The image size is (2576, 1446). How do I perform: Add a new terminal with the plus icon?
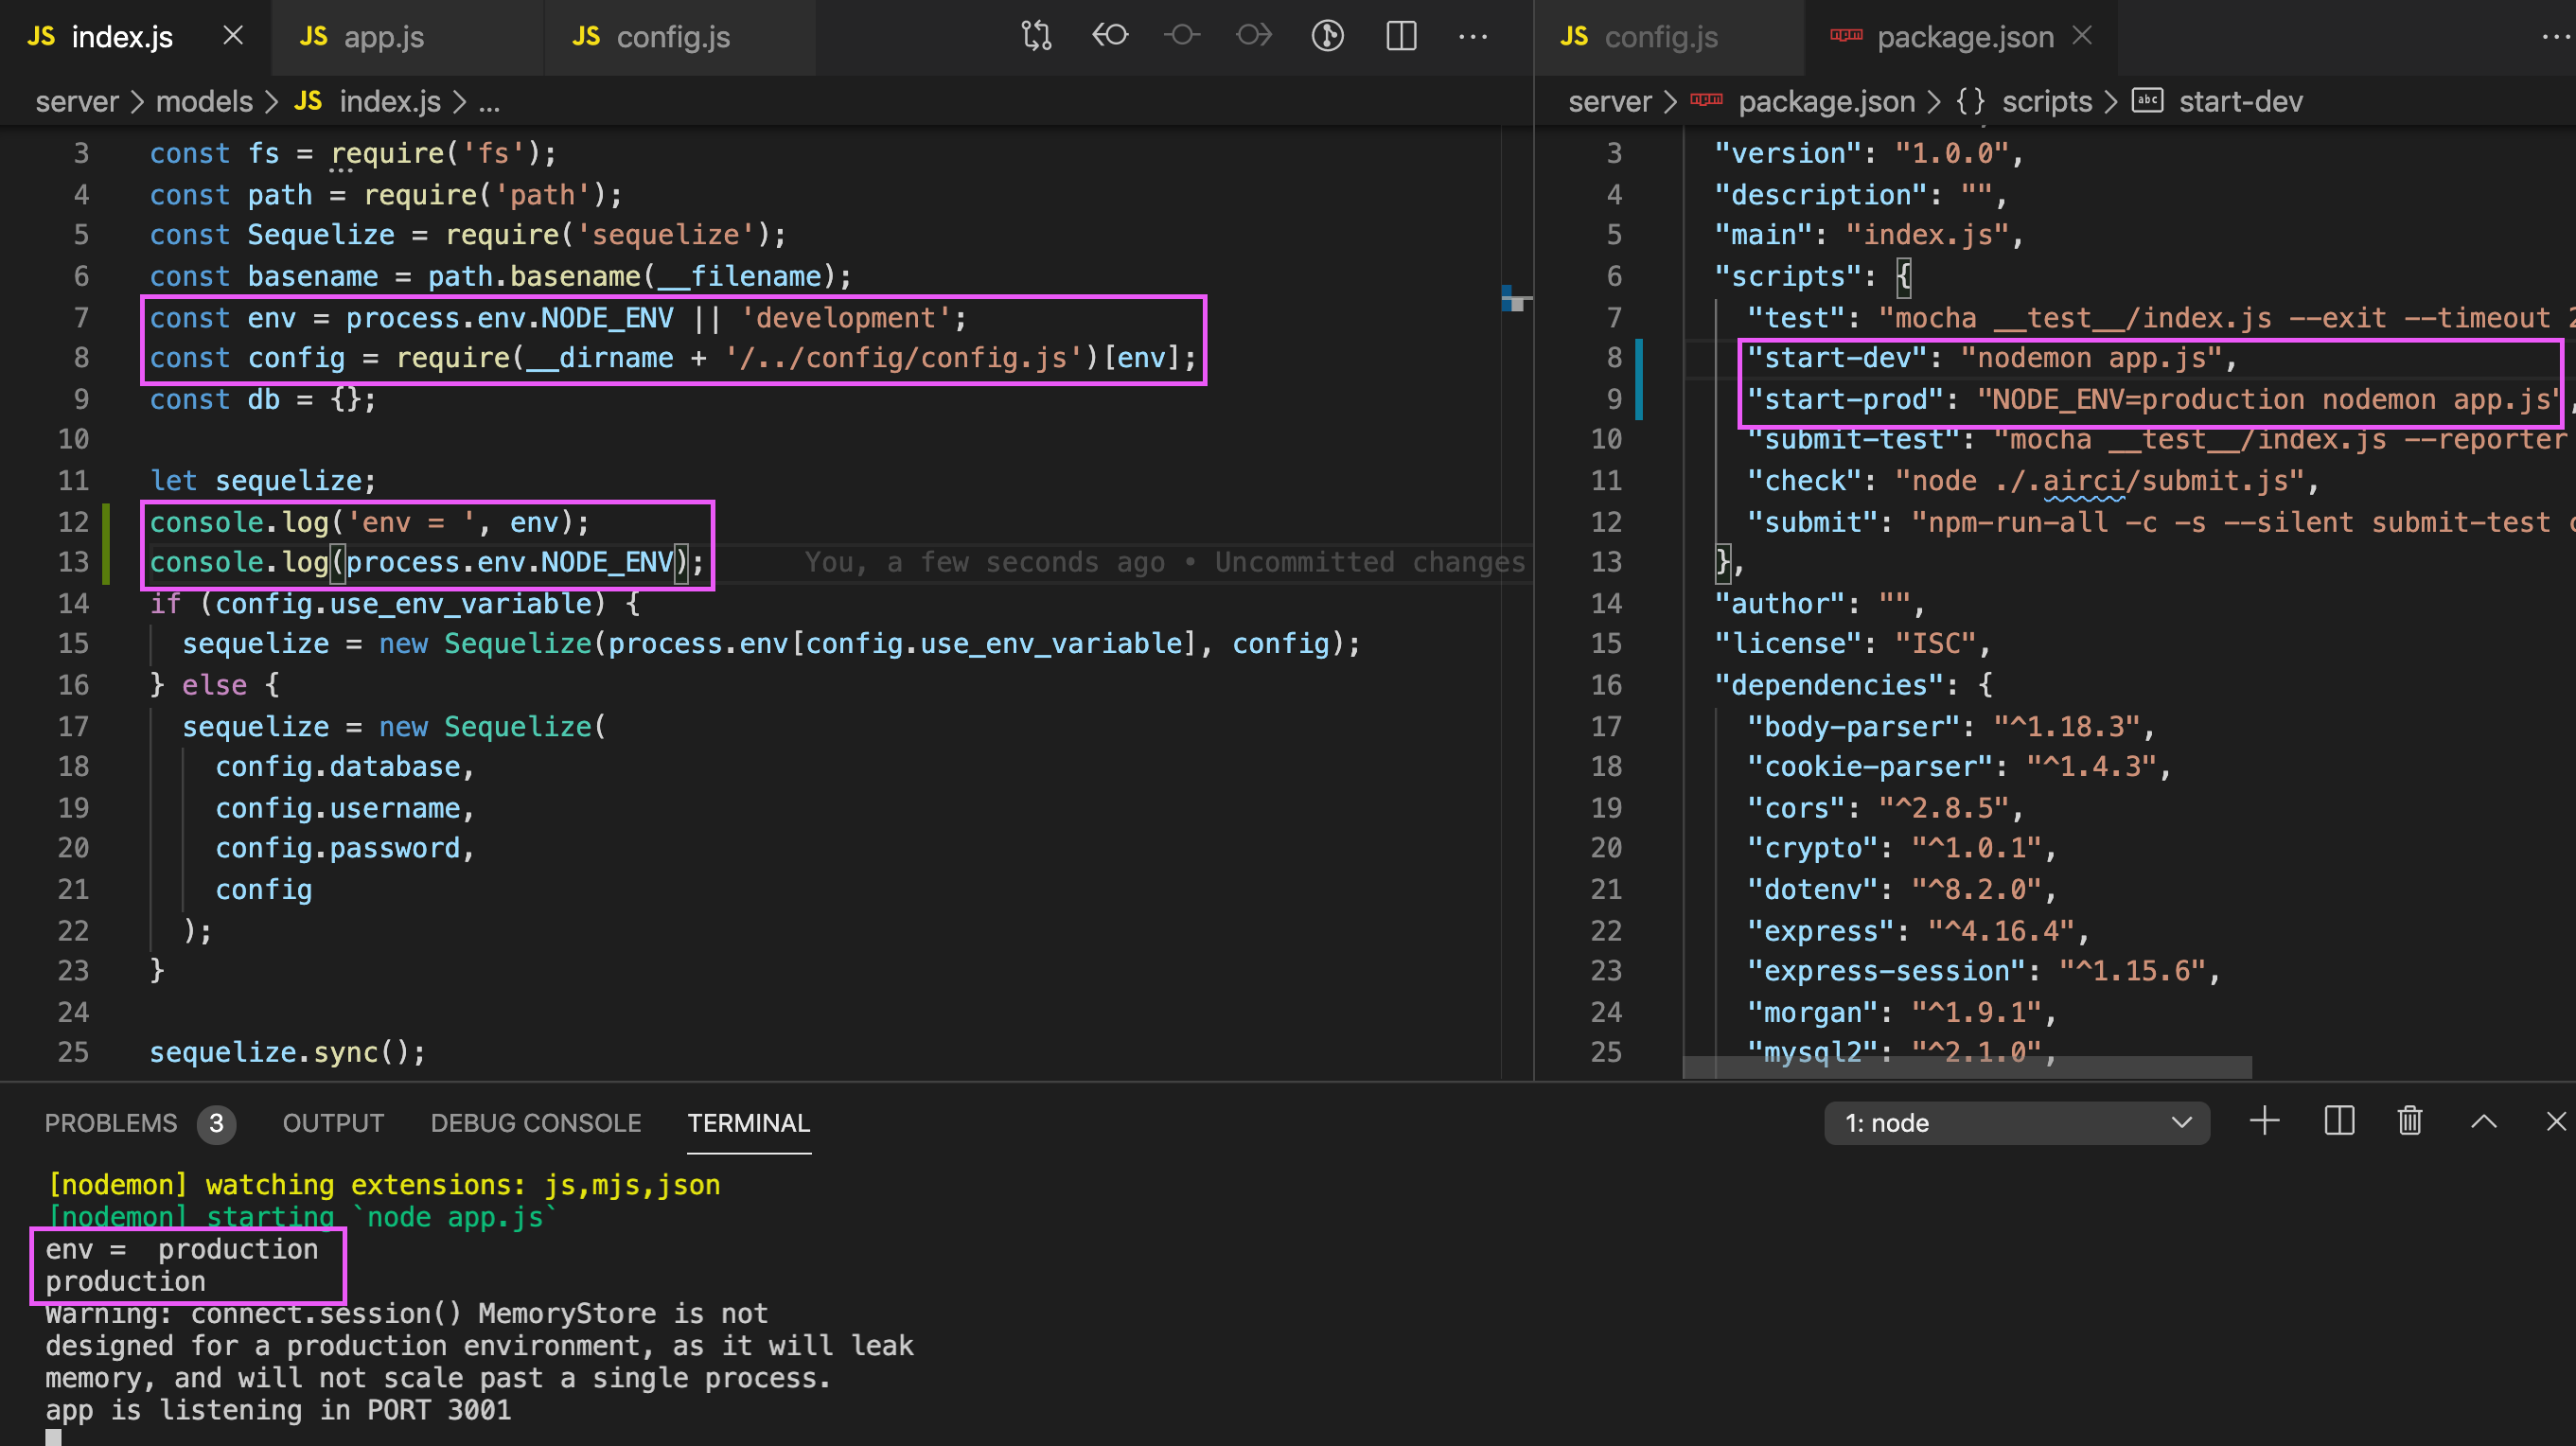click(2264, 1121)
